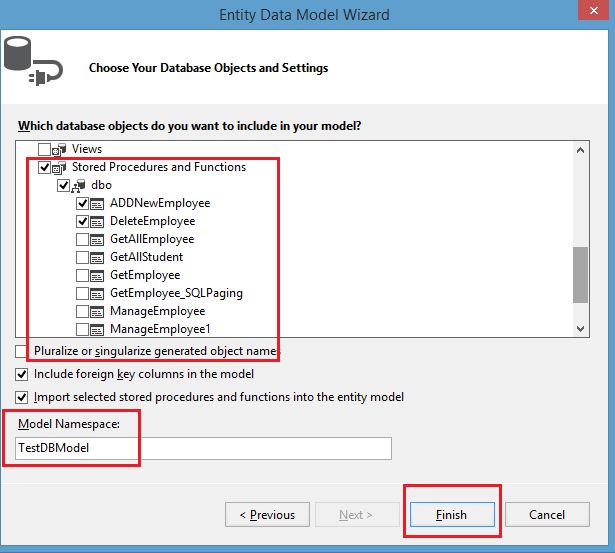Uncheck the DeleteEmployee checkbox
The width and height of the screenshot is (615, 553).
[82, 221]
